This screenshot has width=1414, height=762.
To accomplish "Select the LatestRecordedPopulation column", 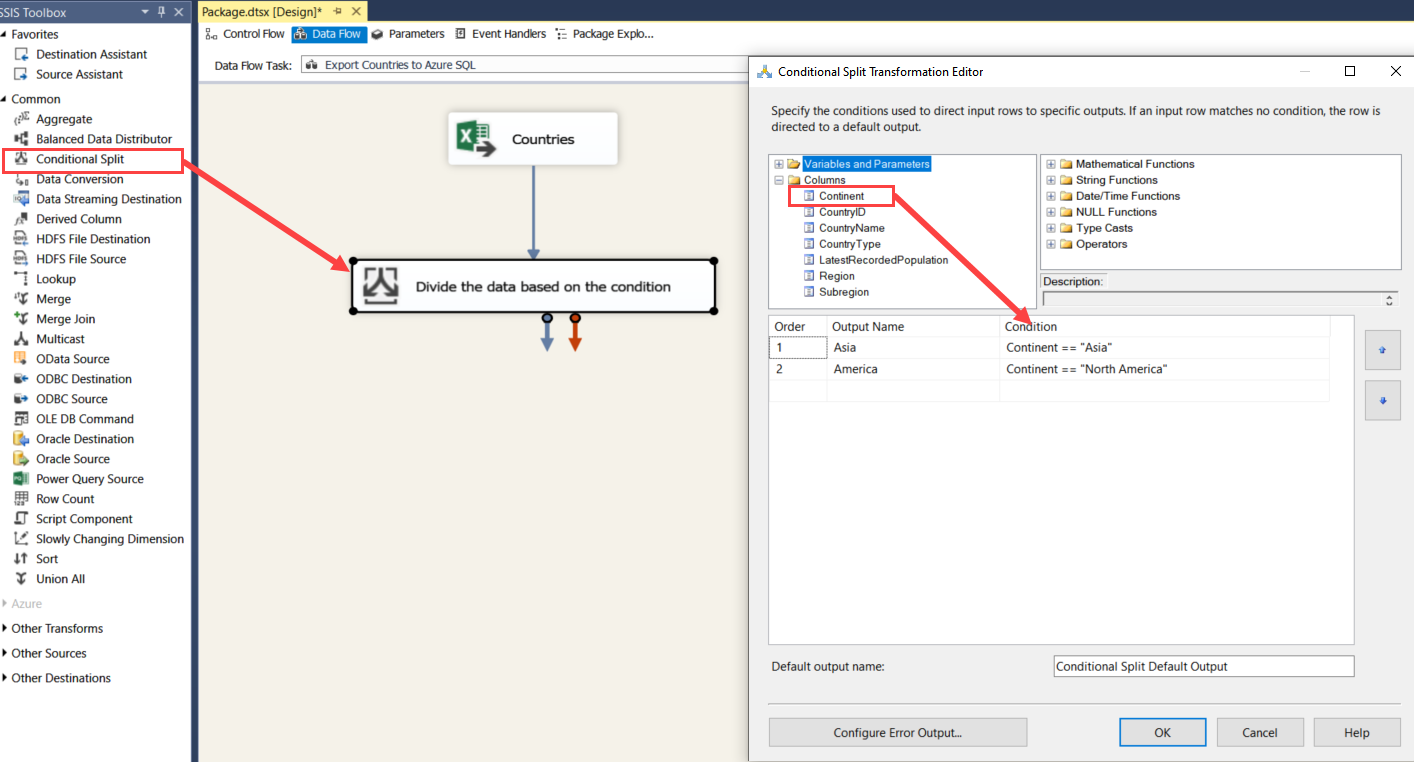I will [x=884, y=260].
